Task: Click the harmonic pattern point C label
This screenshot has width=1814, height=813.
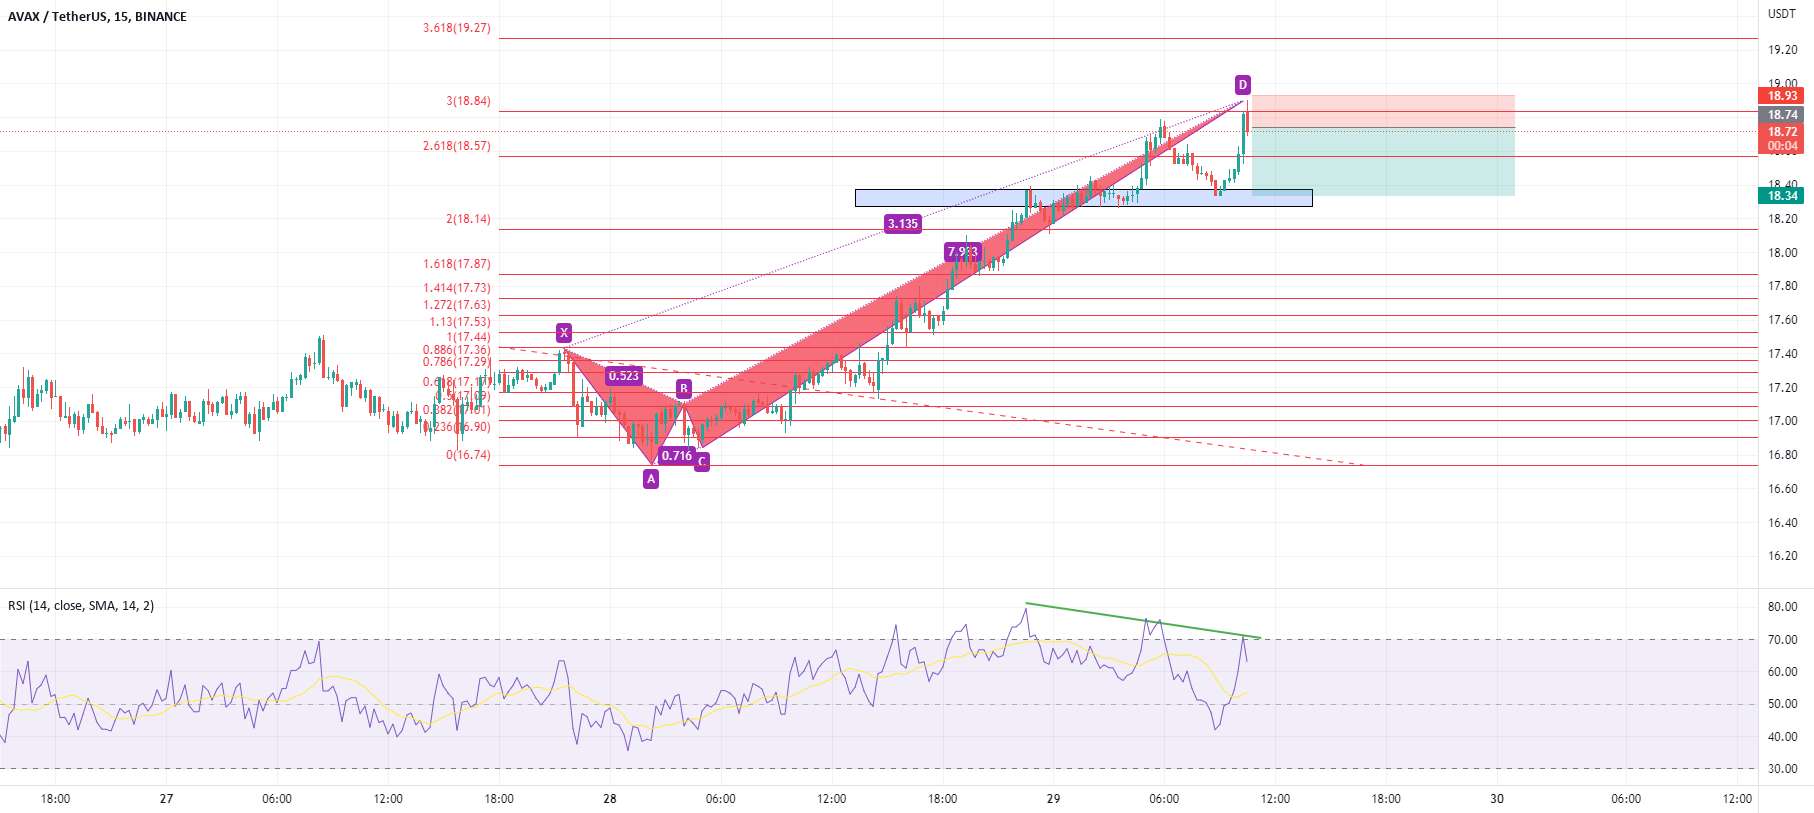Action: pos(702,462)
